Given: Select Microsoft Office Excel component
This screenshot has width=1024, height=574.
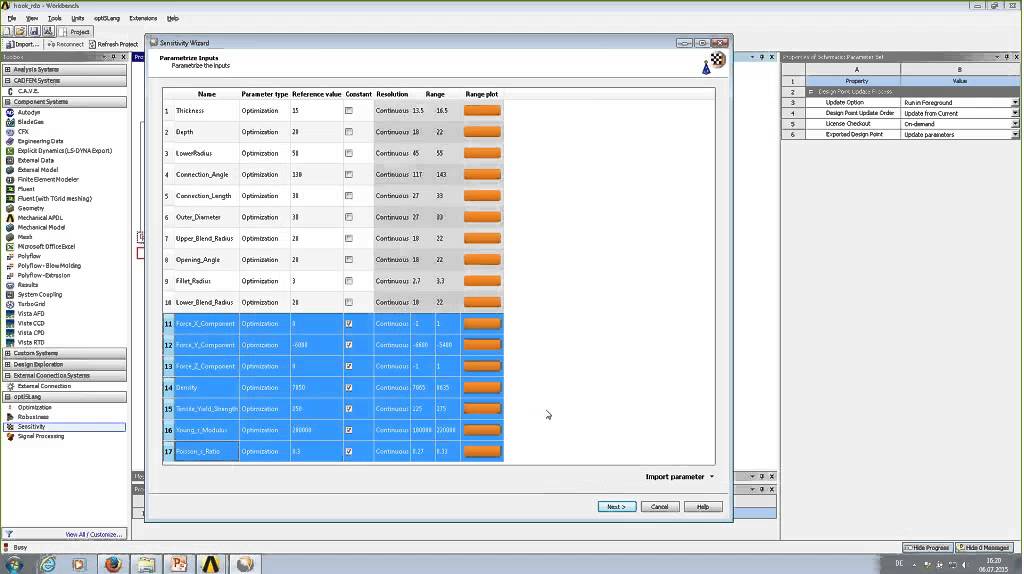Looking at the screenshot, I should [46, 247].
